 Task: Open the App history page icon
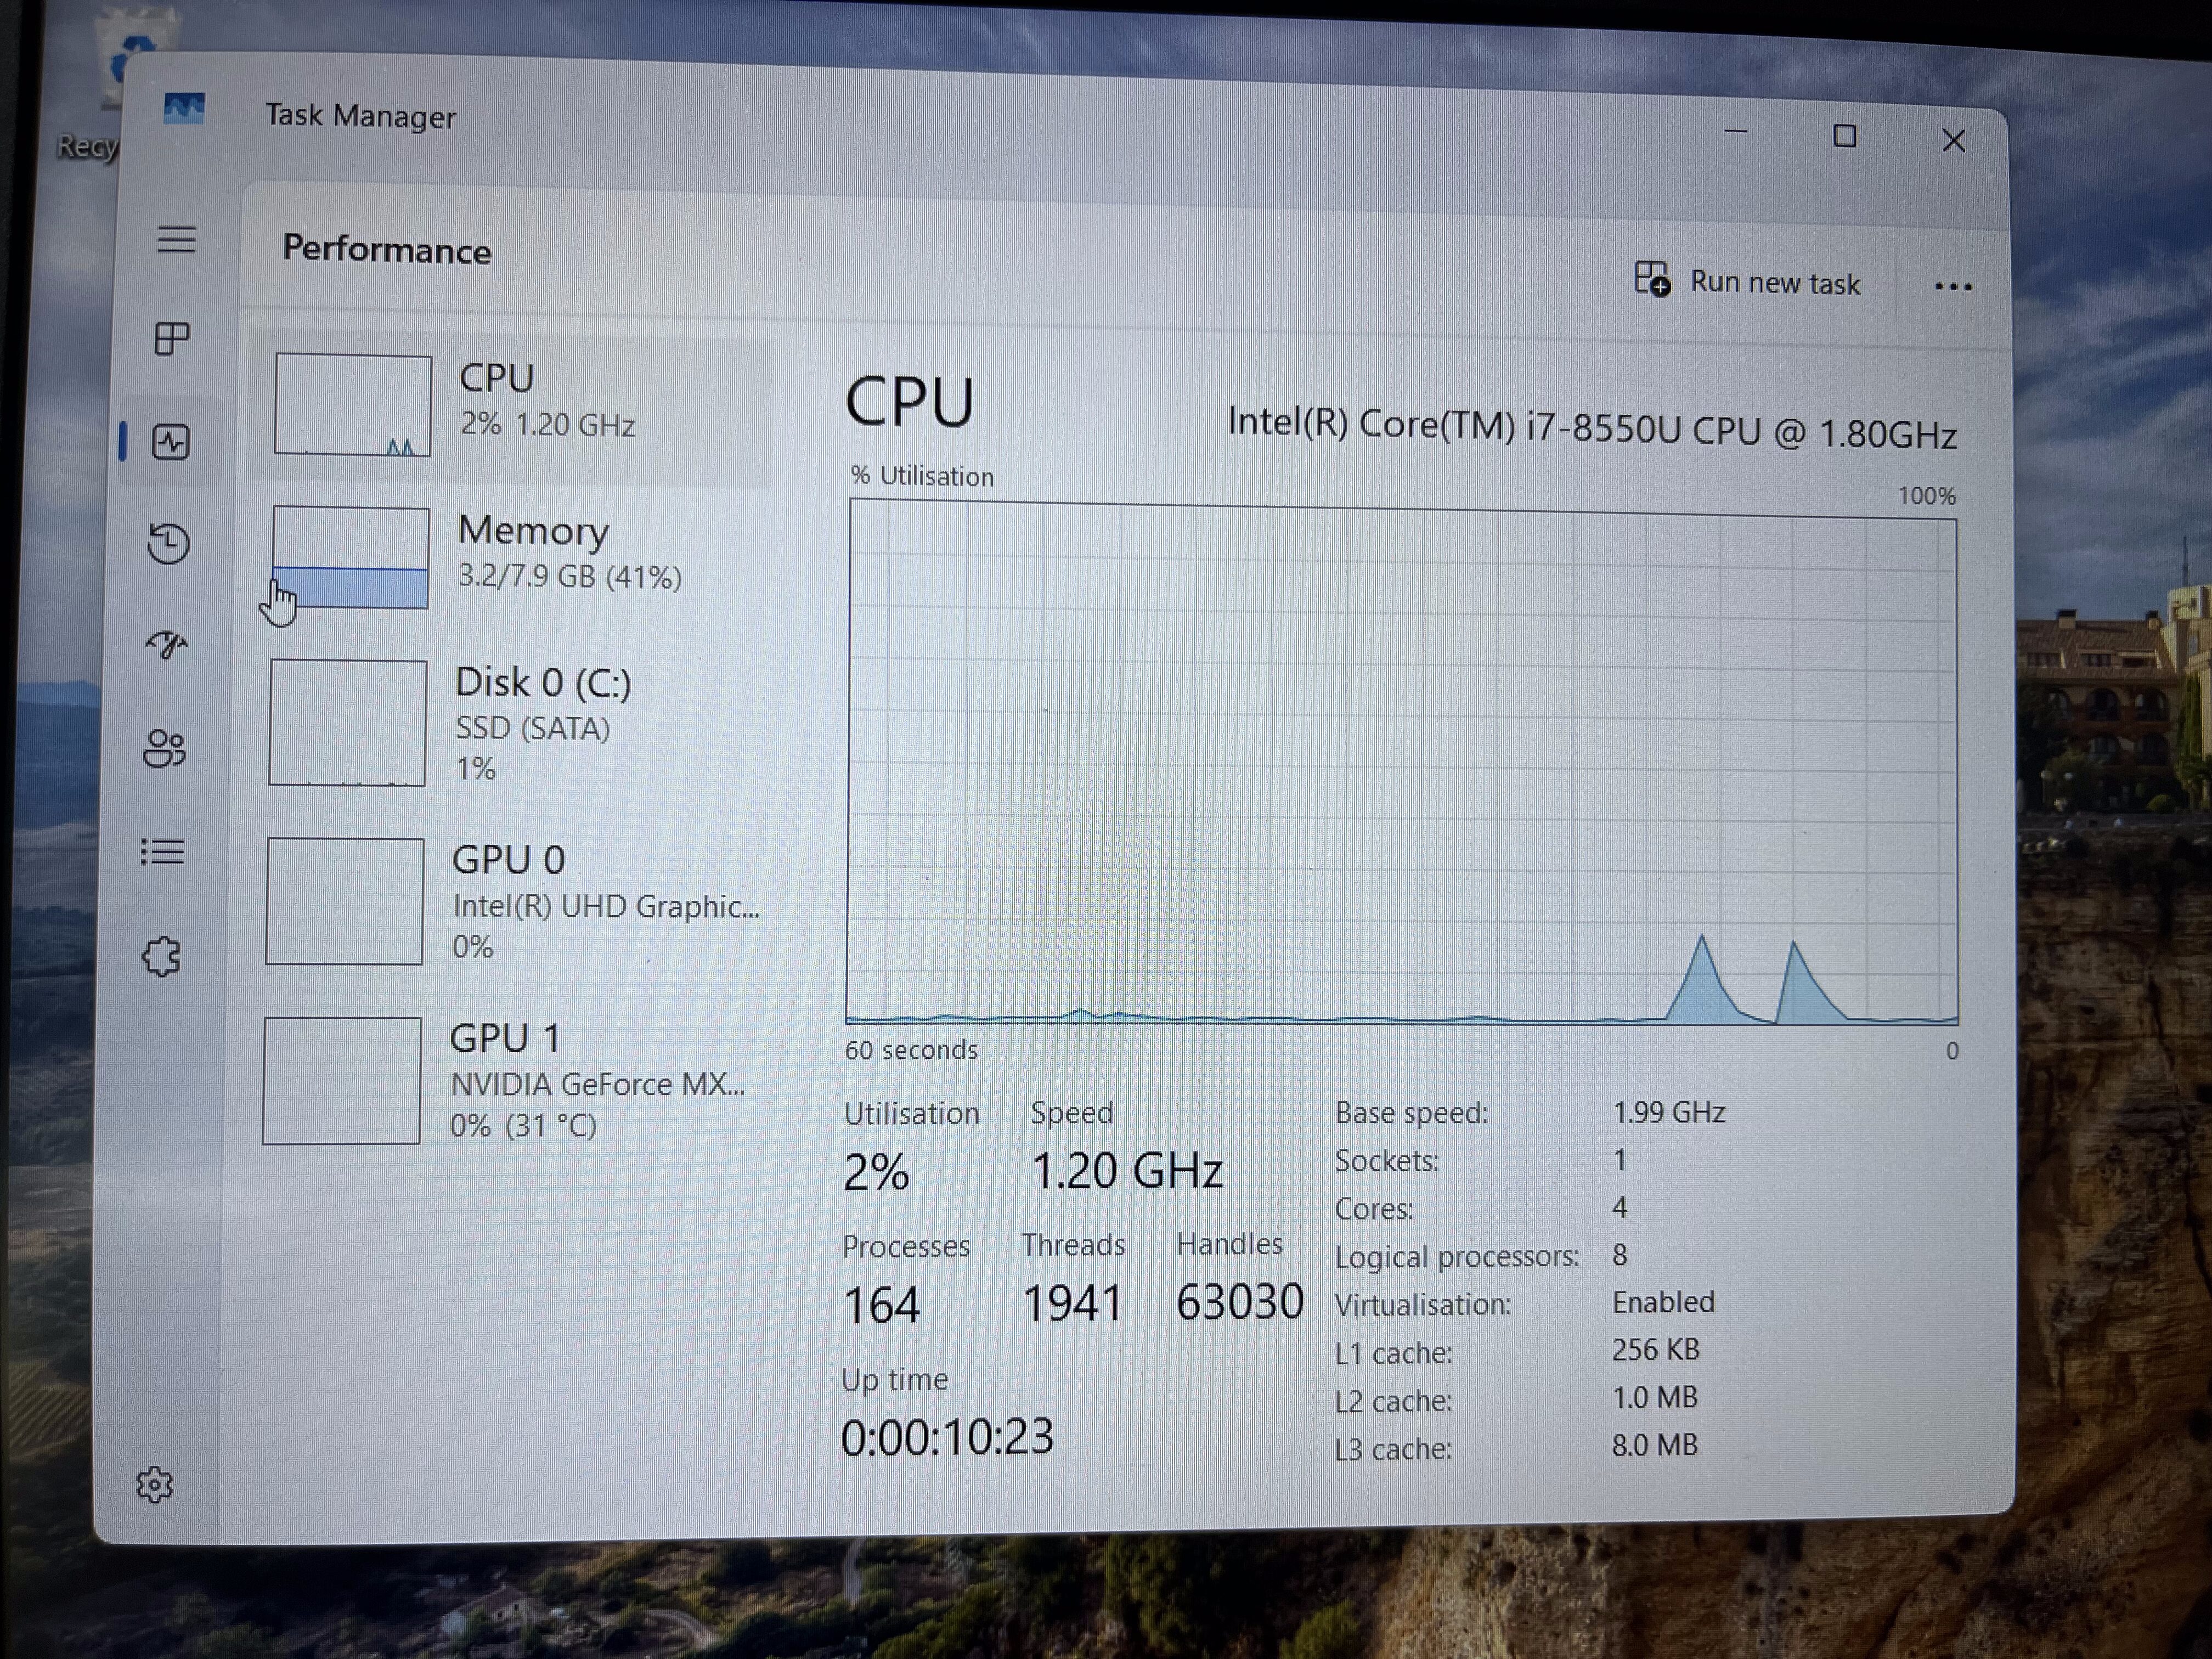[168, 544]
